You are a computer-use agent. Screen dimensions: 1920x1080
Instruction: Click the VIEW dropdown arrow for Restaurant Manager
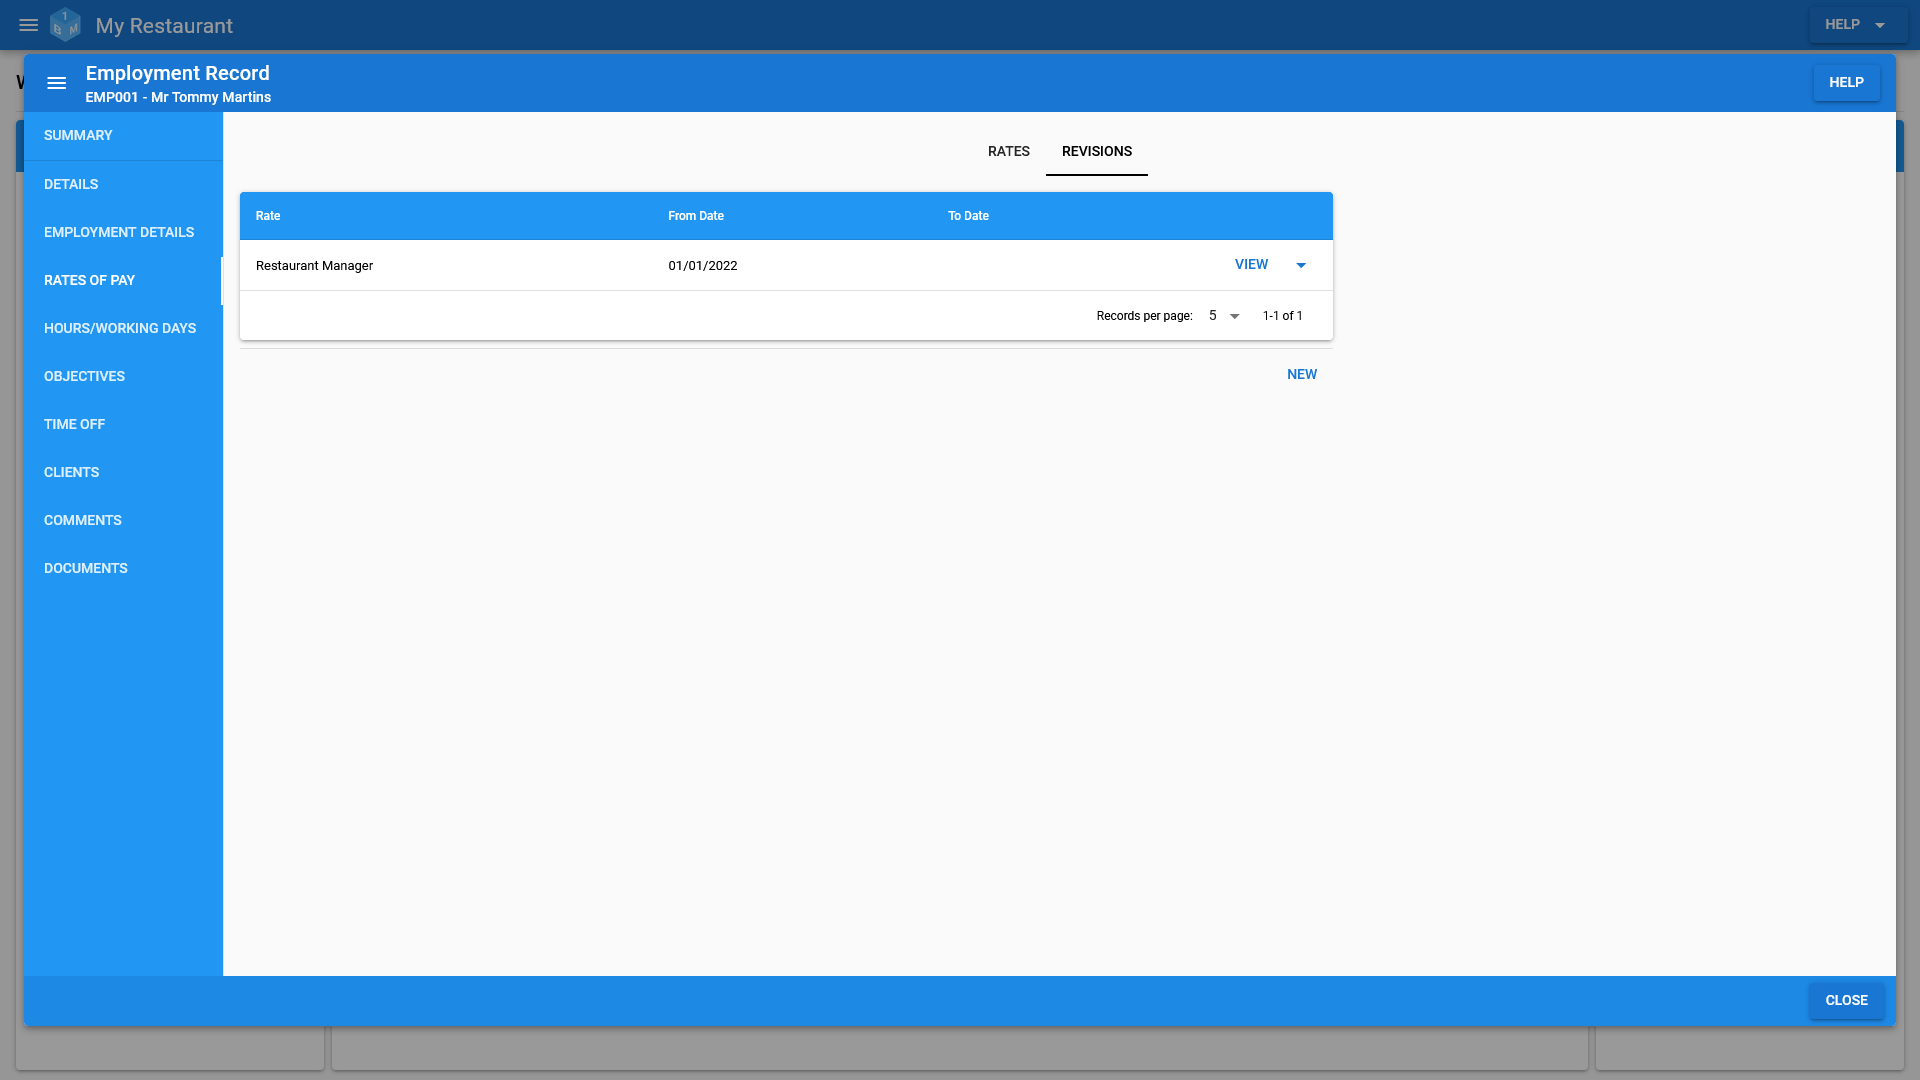click(x=1300, y=265)
